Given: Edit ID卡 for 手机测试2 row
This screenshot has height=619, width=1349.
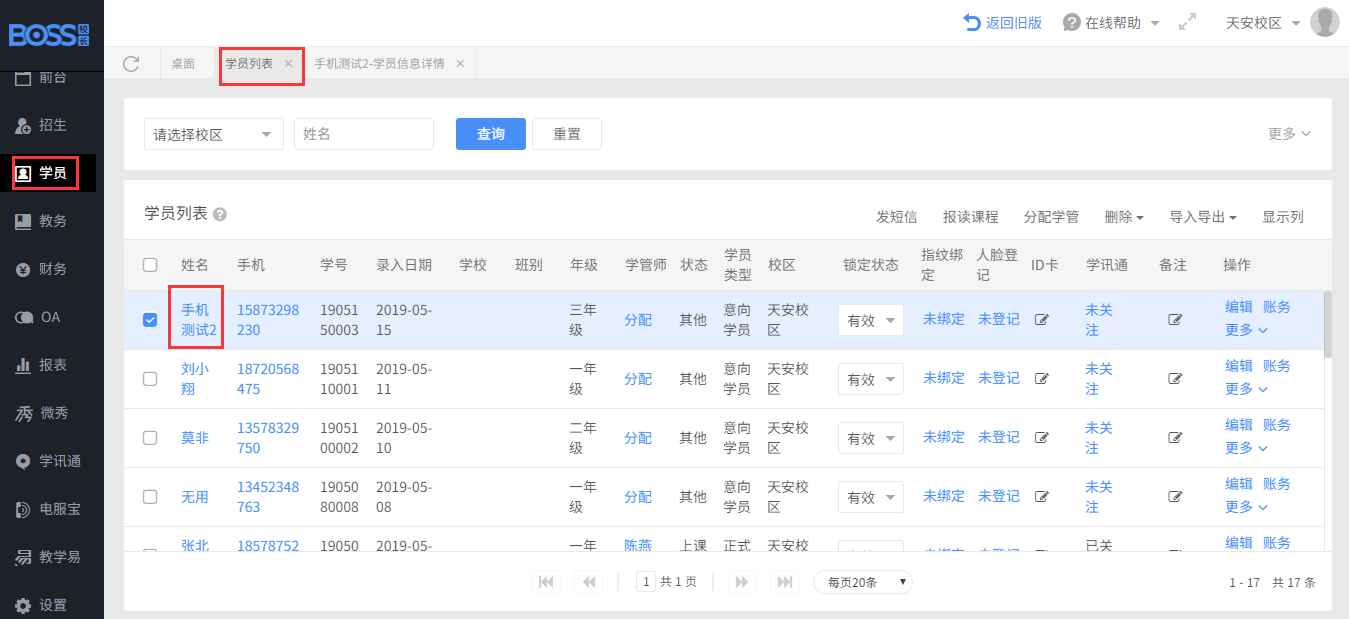Looking at the screenshot, I should tap(1042, 320).
